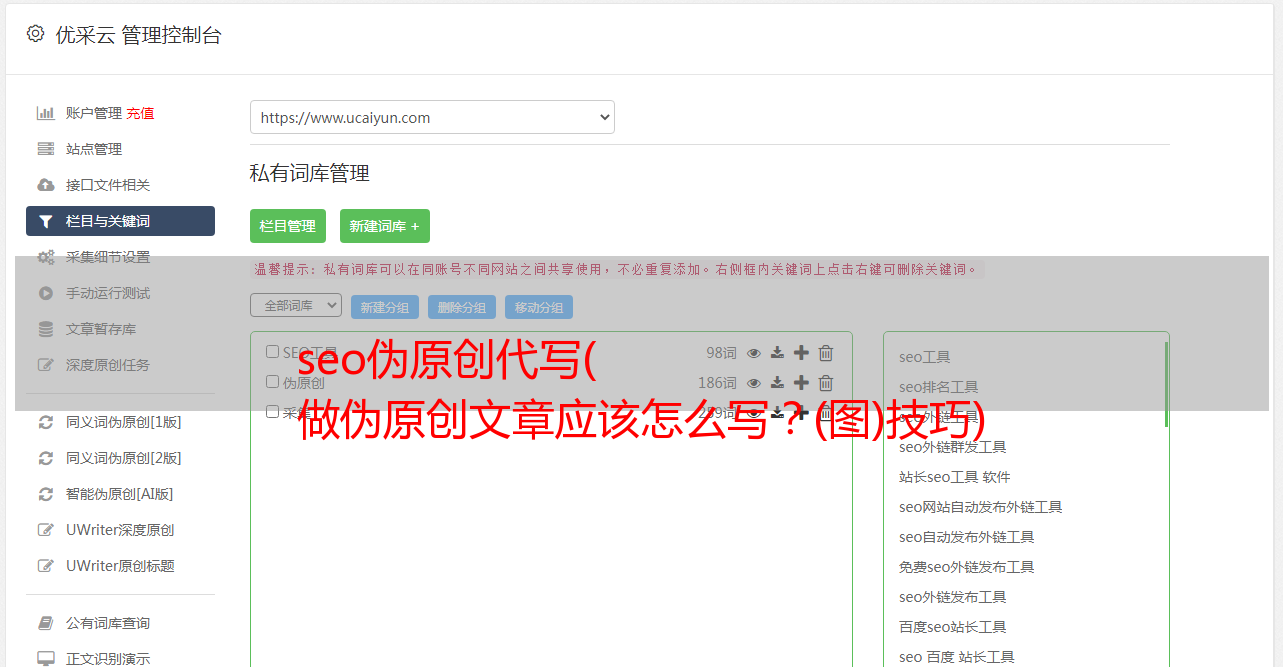Open 深度原创任务 in the sidebar
The image size is (1283, 667).
point(108,365)
